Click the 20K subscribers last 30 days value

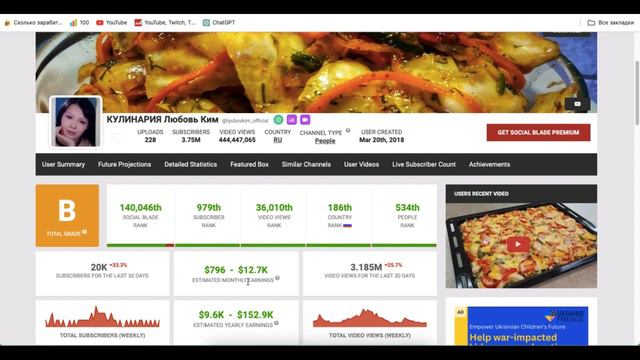[x=99, y=267]
